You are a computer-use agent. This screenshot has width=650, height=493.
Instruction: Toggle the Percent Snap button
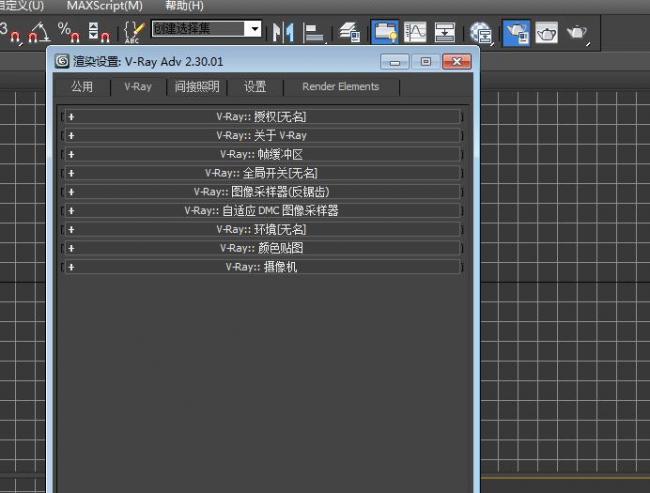click(70, 32)
